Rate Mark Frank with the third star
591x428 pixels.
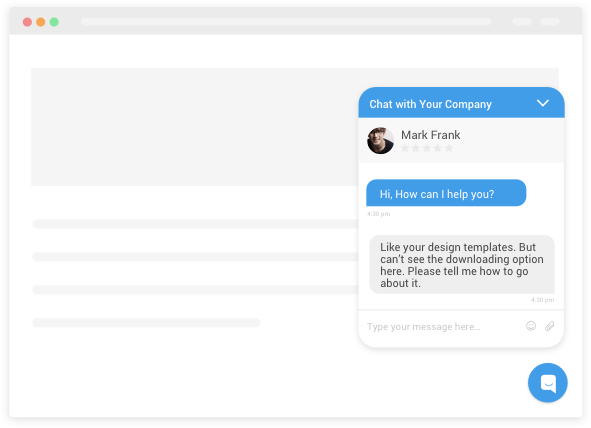coord(427,148)
